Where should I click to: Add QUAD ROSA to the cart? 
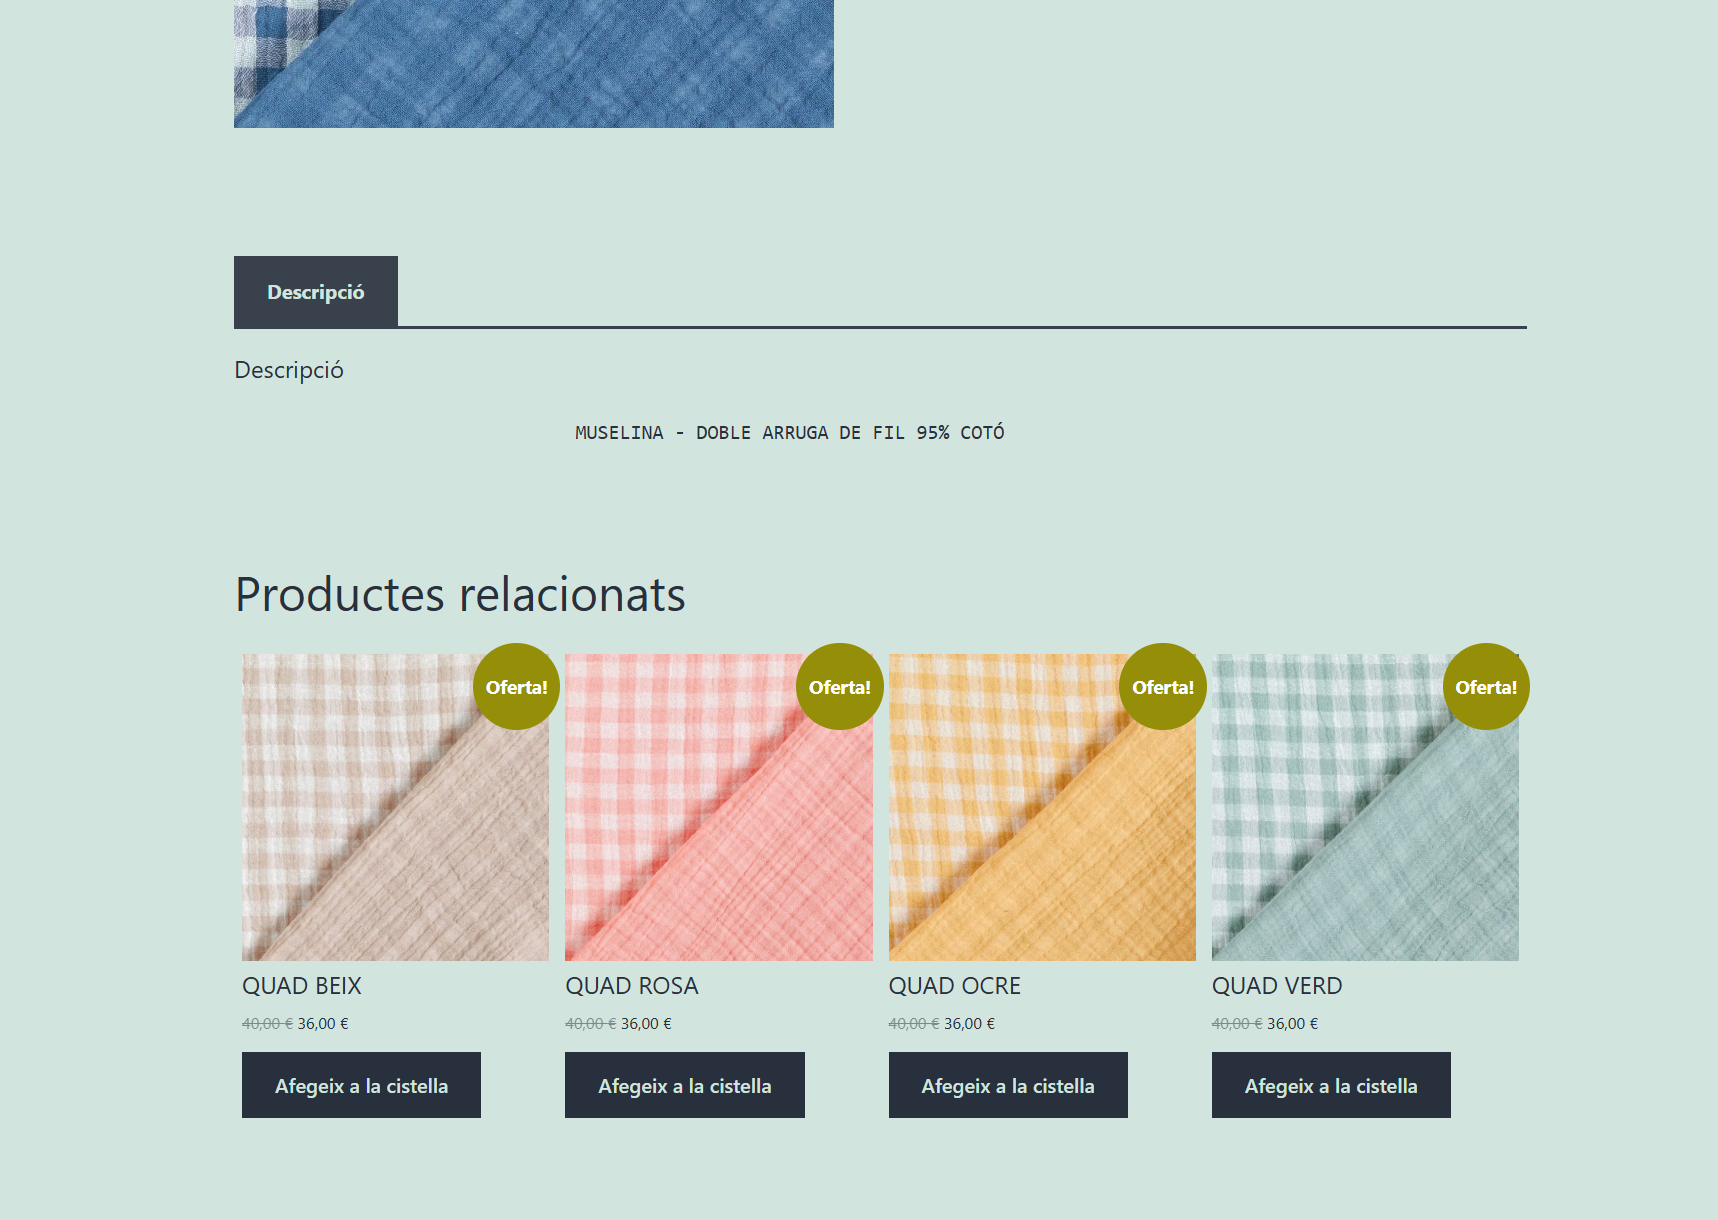[x=684, y=1085]
